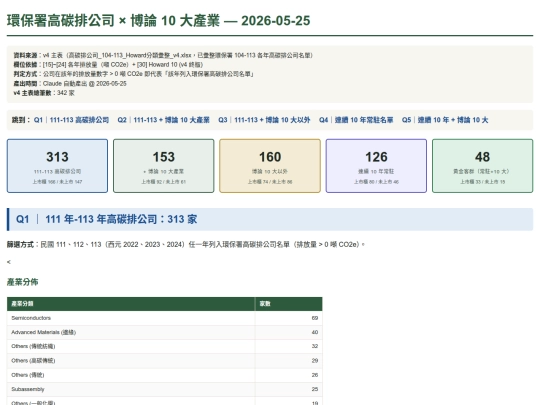Click the 篩選方式 description paragraph
540x405 pixels.
click(x=186, y=245)
